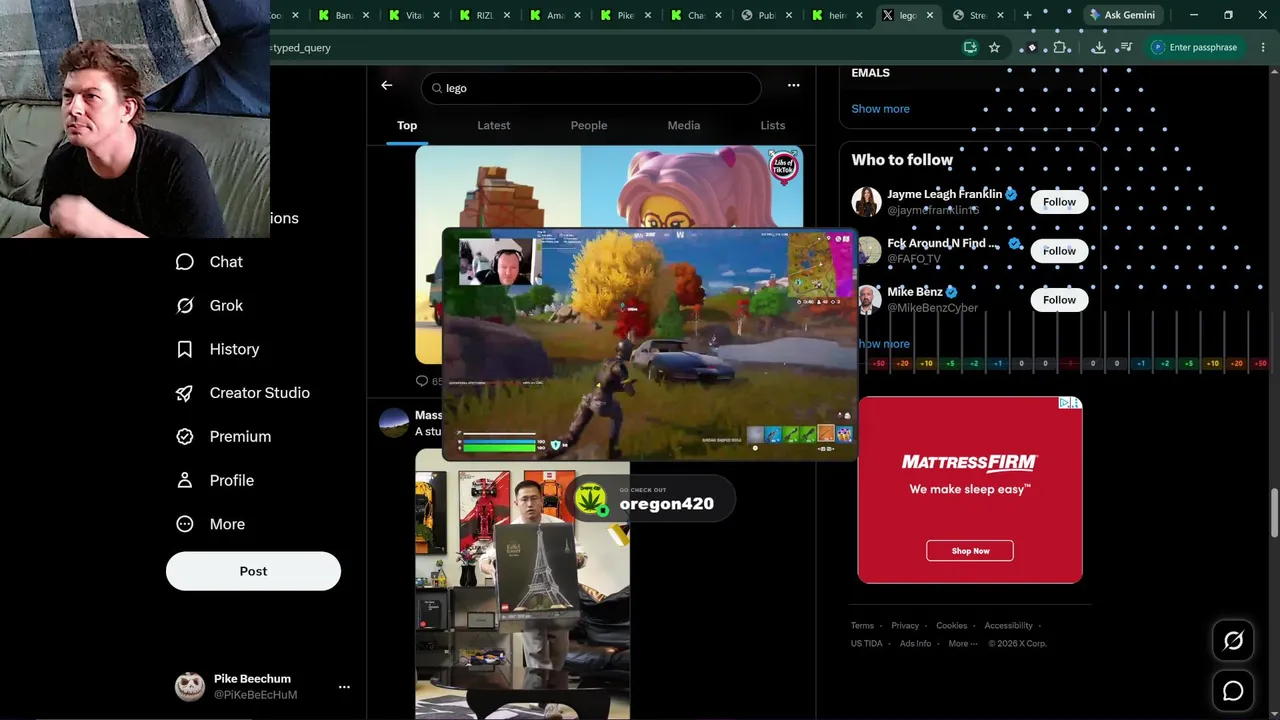Open the floating messages chat button

pos(1233,691)
